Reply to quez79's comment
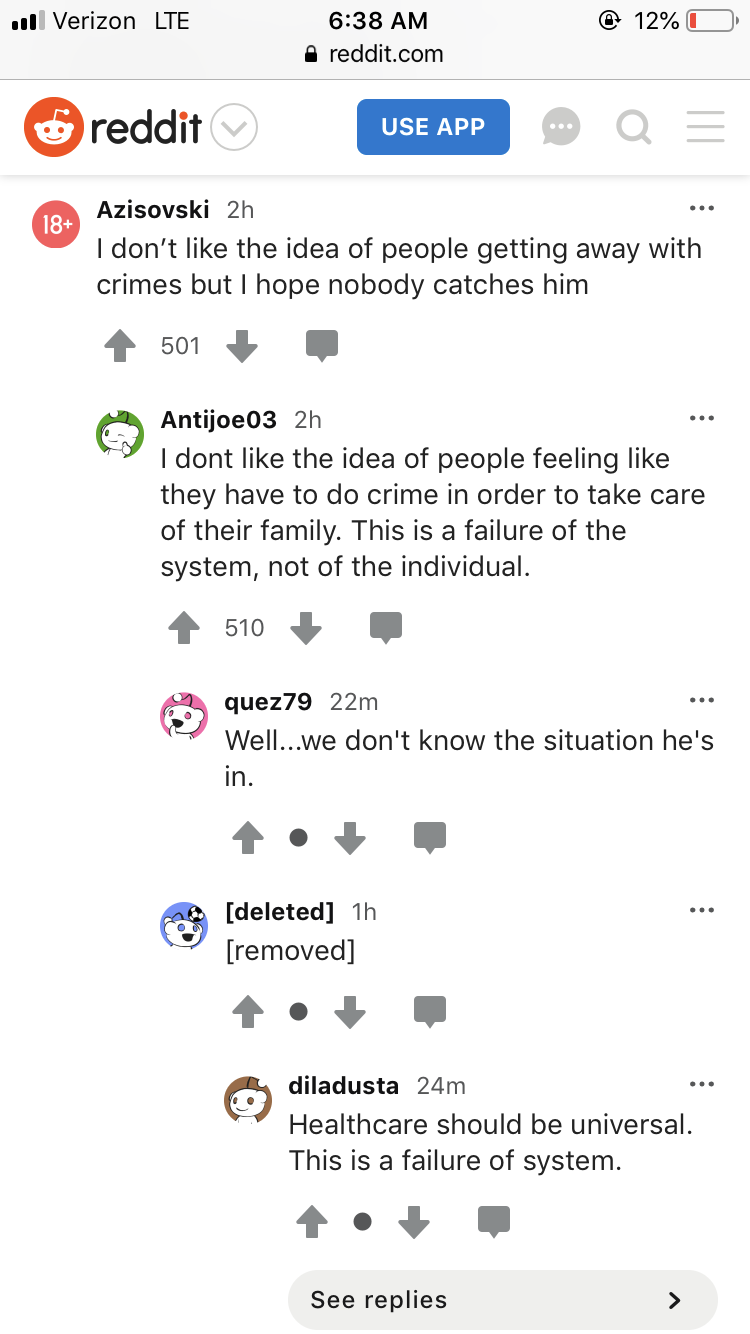This screenshot has width=750, height=1334. pos(430,838)
